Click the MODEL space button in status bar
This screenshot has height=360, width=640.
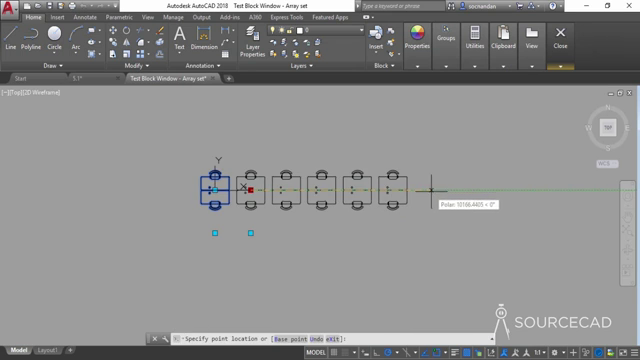316,352
